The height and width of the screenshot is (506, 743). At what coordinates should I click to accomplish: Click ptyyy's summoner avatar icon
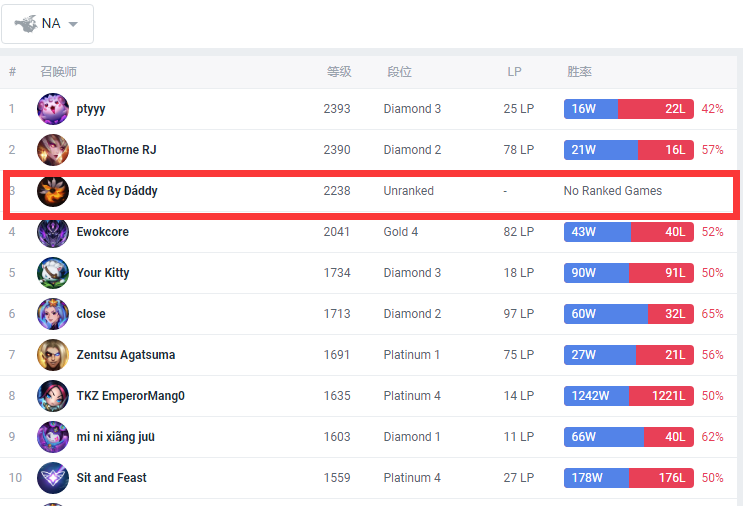point(53,109)
